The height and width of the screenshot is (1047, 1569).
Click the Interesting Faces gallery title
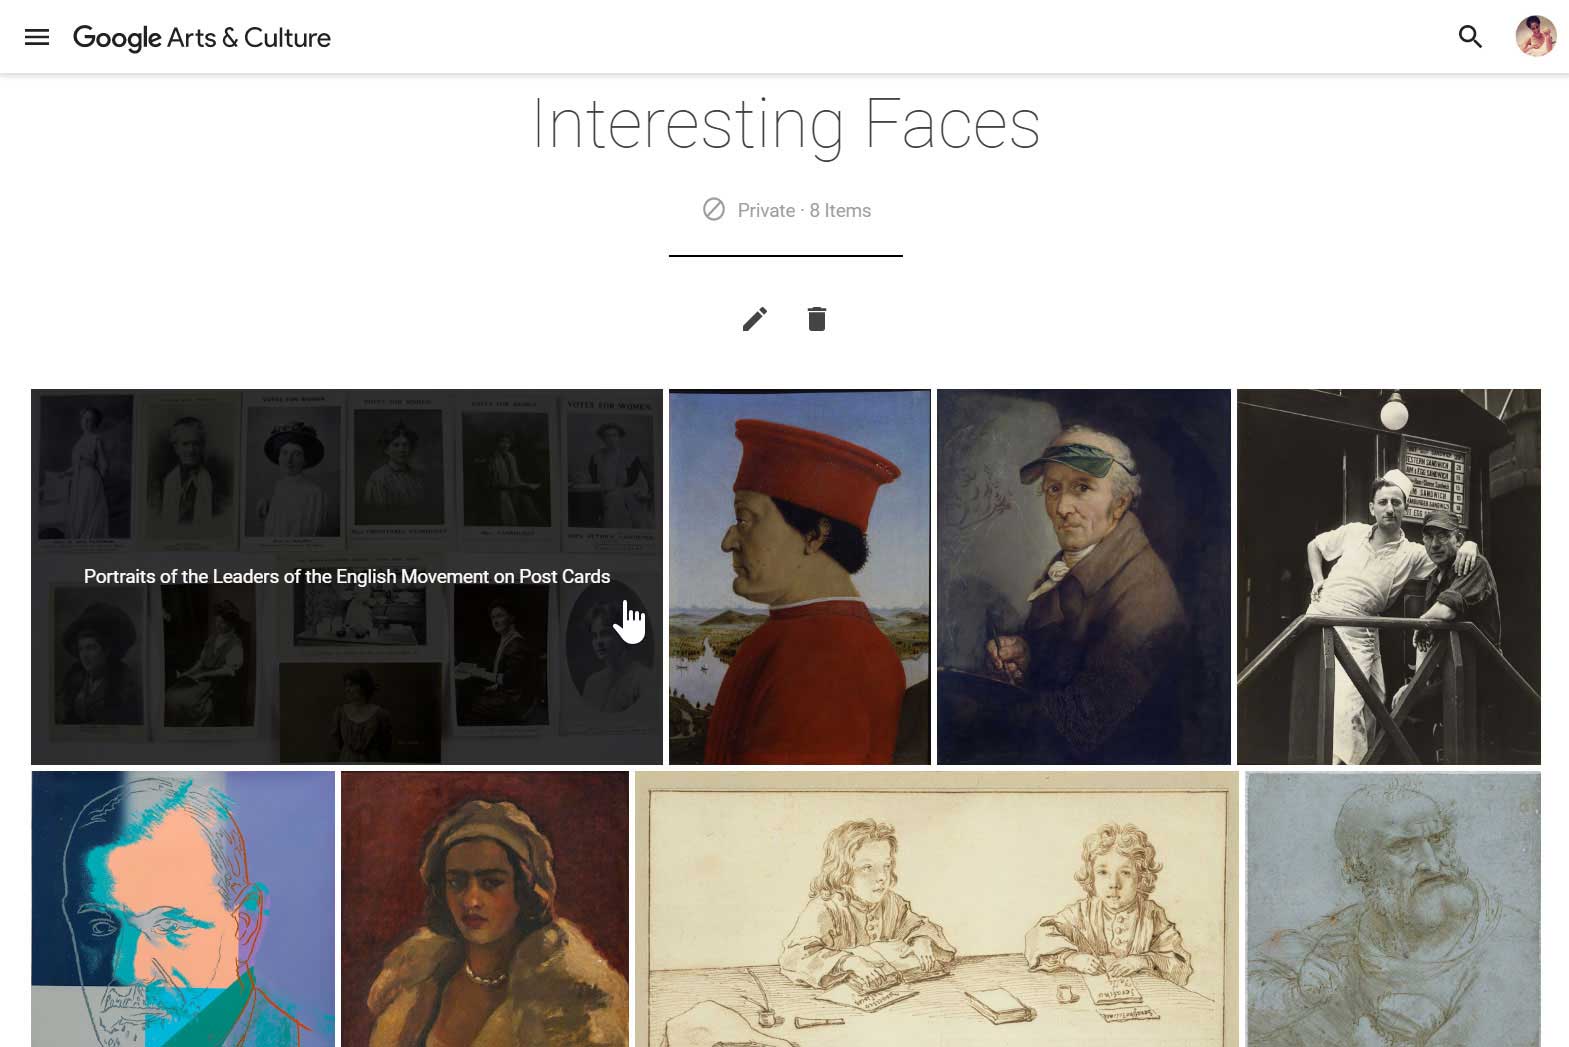tap(784, 122)
